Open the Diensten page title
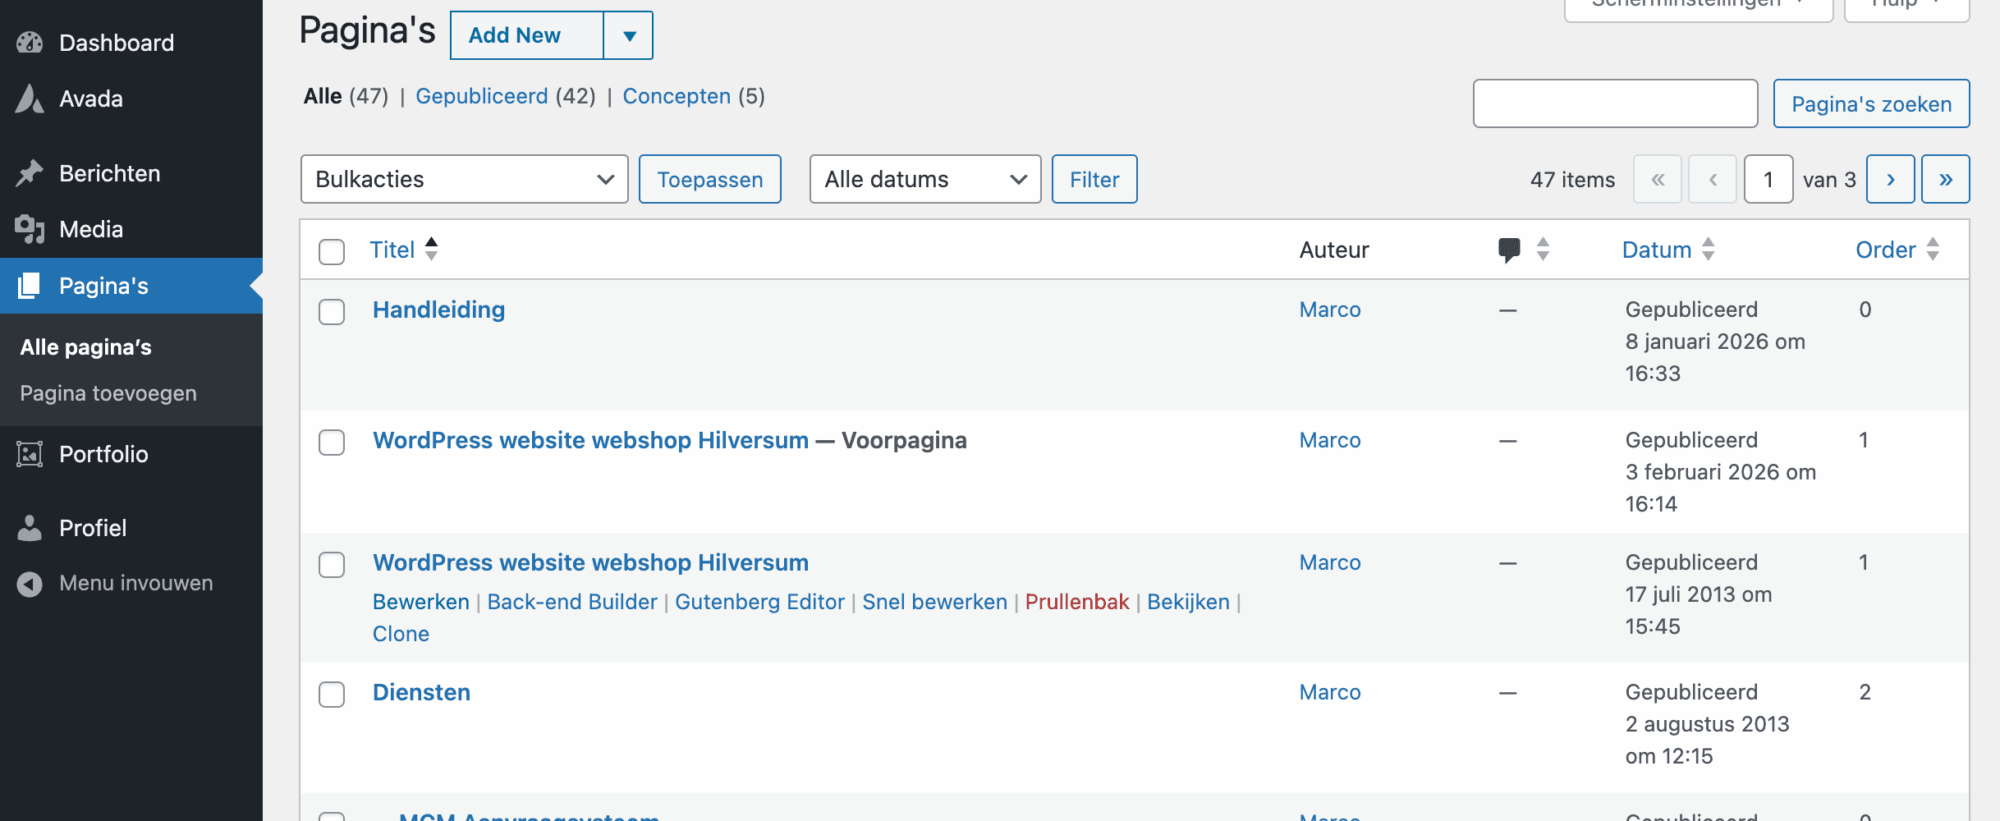The width and height of the screenshot is (2000, 821). (x=422, y=692)
